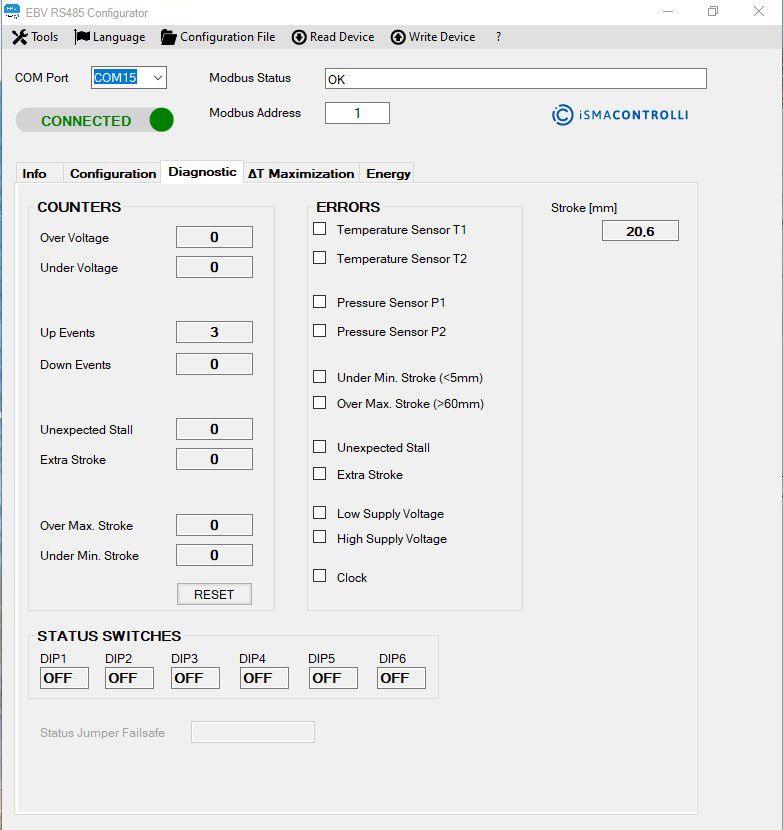This screenshot has height=830, width=783.
Task: Click the Write Device upload icon
Action: click(398, 37)
